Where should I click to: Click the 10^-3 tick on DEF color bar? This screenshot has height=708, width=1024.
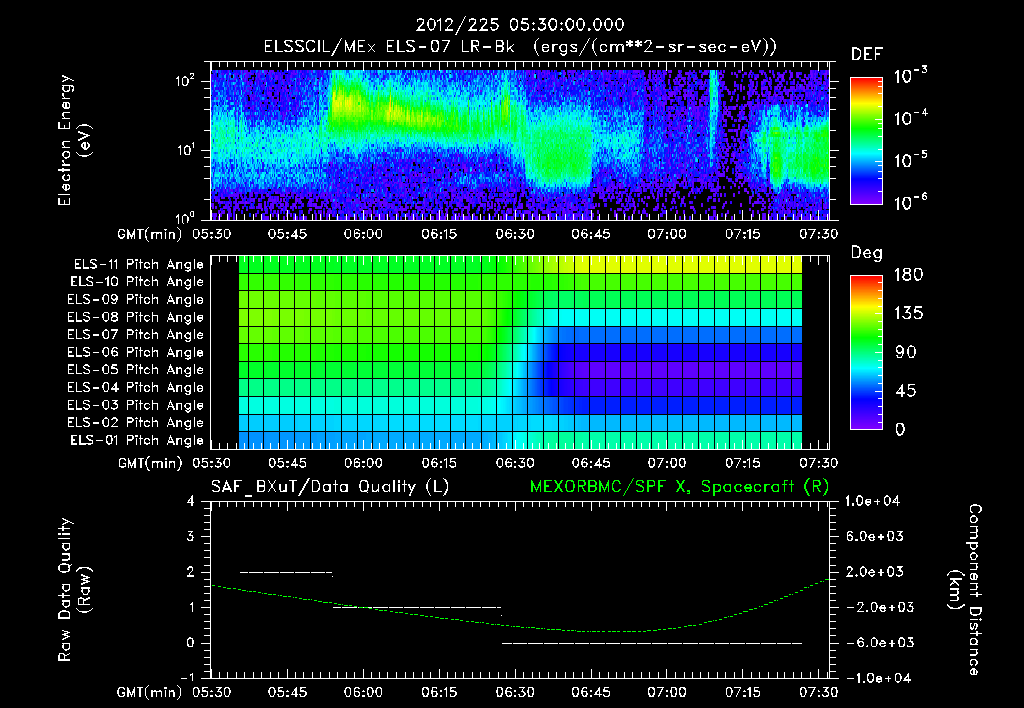(910, 76)
